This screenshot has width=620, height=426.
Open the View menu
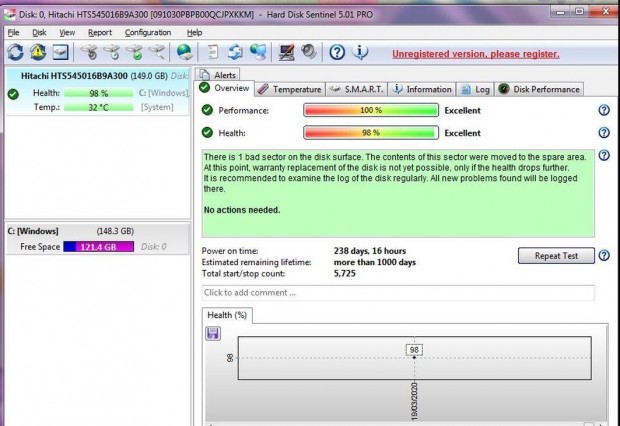(x=67, y=32)
